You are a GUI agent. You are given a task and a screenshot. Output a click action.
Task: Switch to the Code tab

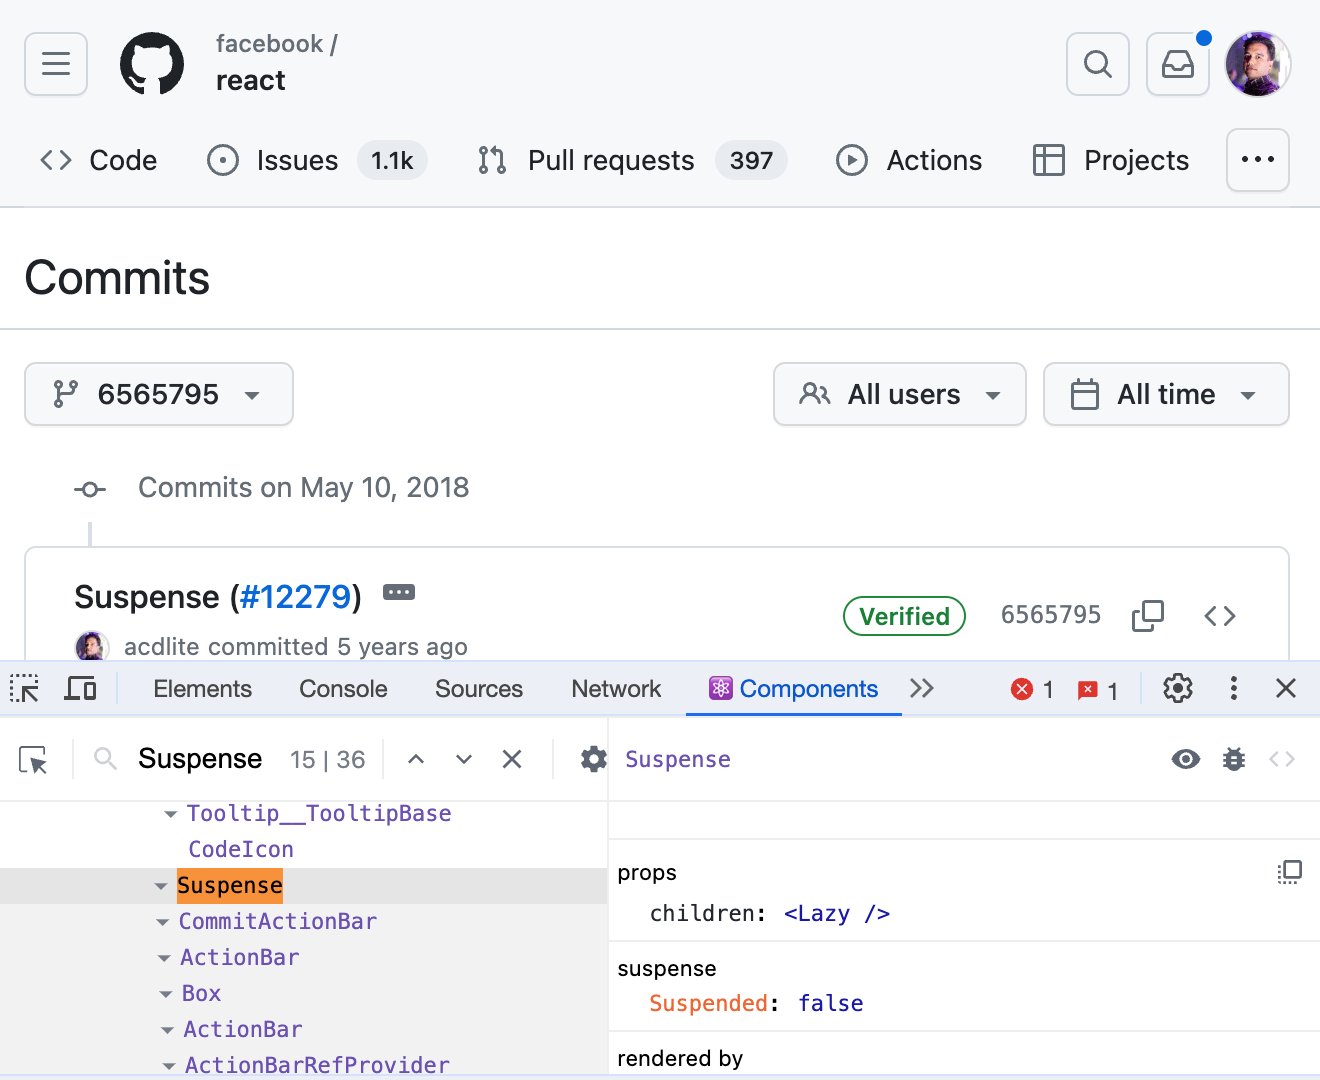(99, 160)
